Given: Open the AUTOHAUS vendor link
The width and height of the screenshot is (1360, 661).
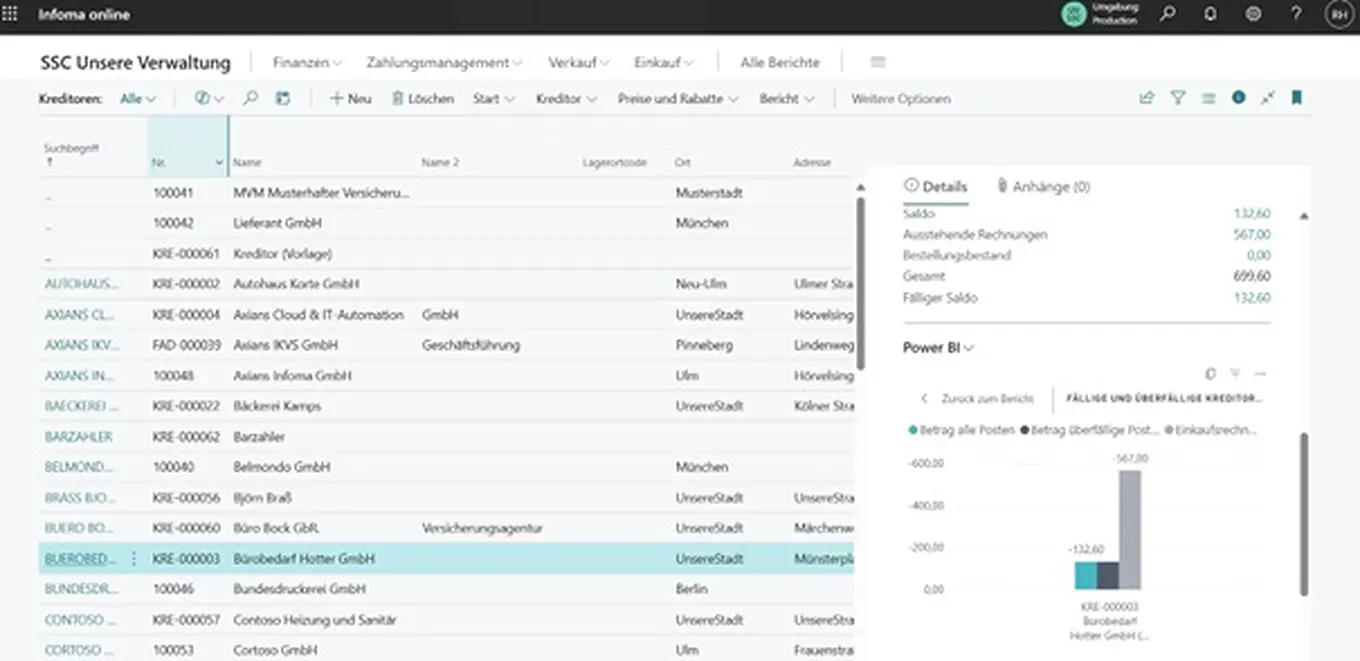Looking at the screenshot, I should click(81, 284).
